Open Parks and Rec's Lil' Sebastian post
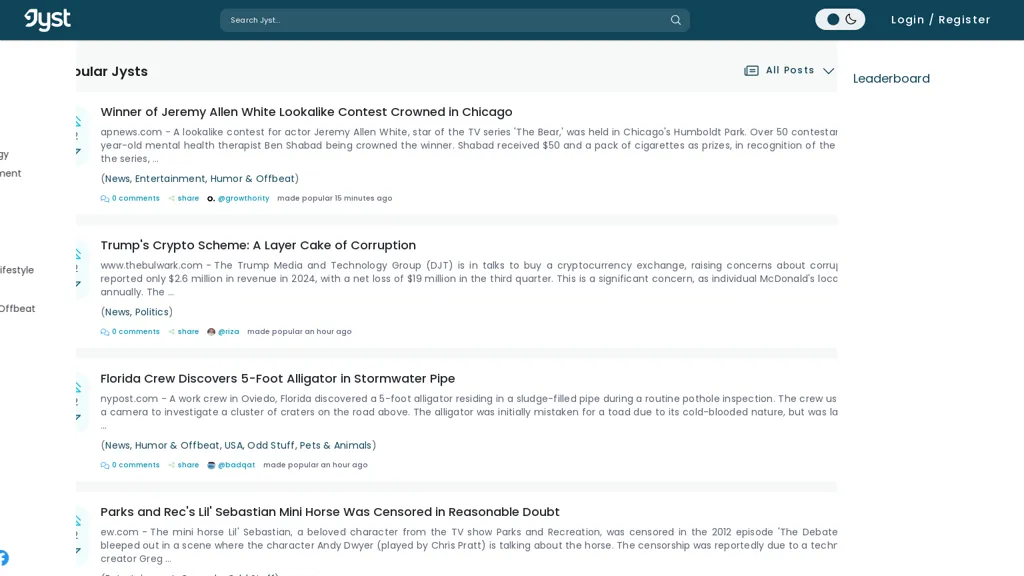The width and height of the screenshot is (1024, 576). click(330, 512)
